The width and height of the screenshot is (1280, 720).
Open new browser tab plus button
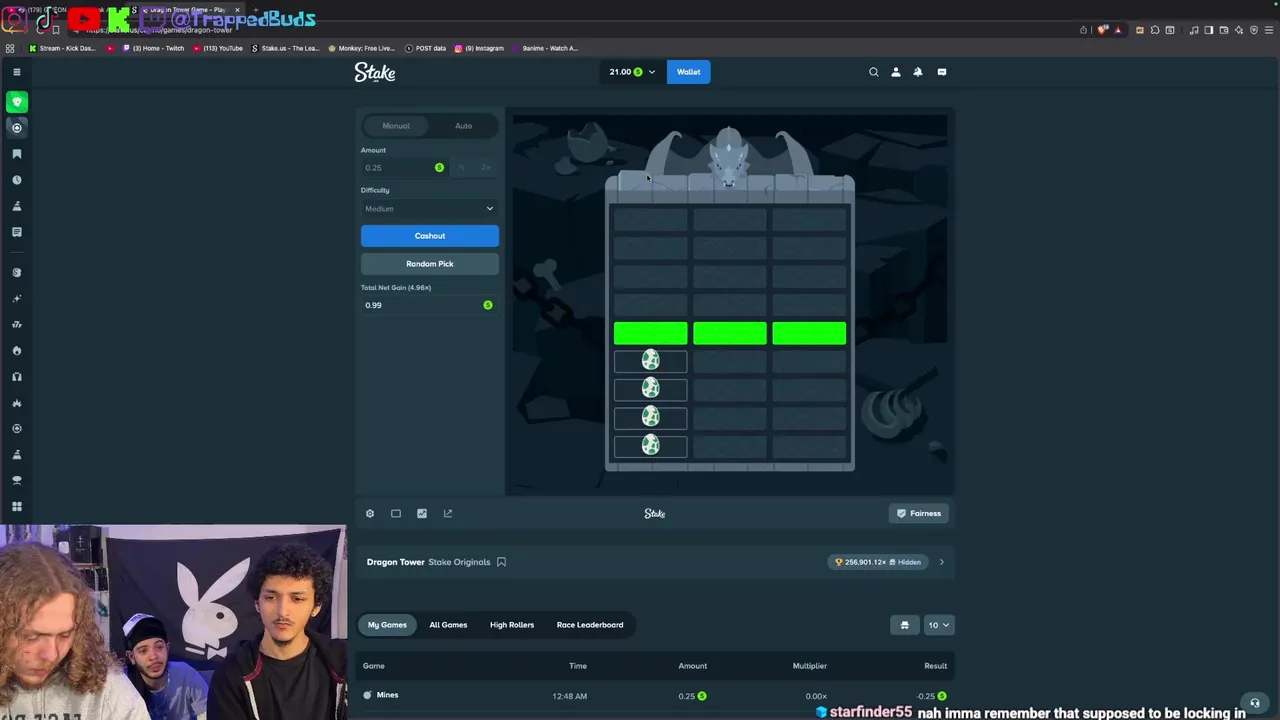(256, 10)
